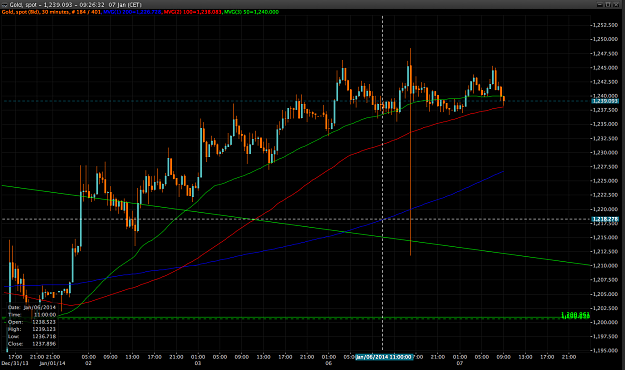This screenshot has height=370, width=625.
Task: Click the 'Gold, spot - 1,239.093' title text
Action: 41,5
